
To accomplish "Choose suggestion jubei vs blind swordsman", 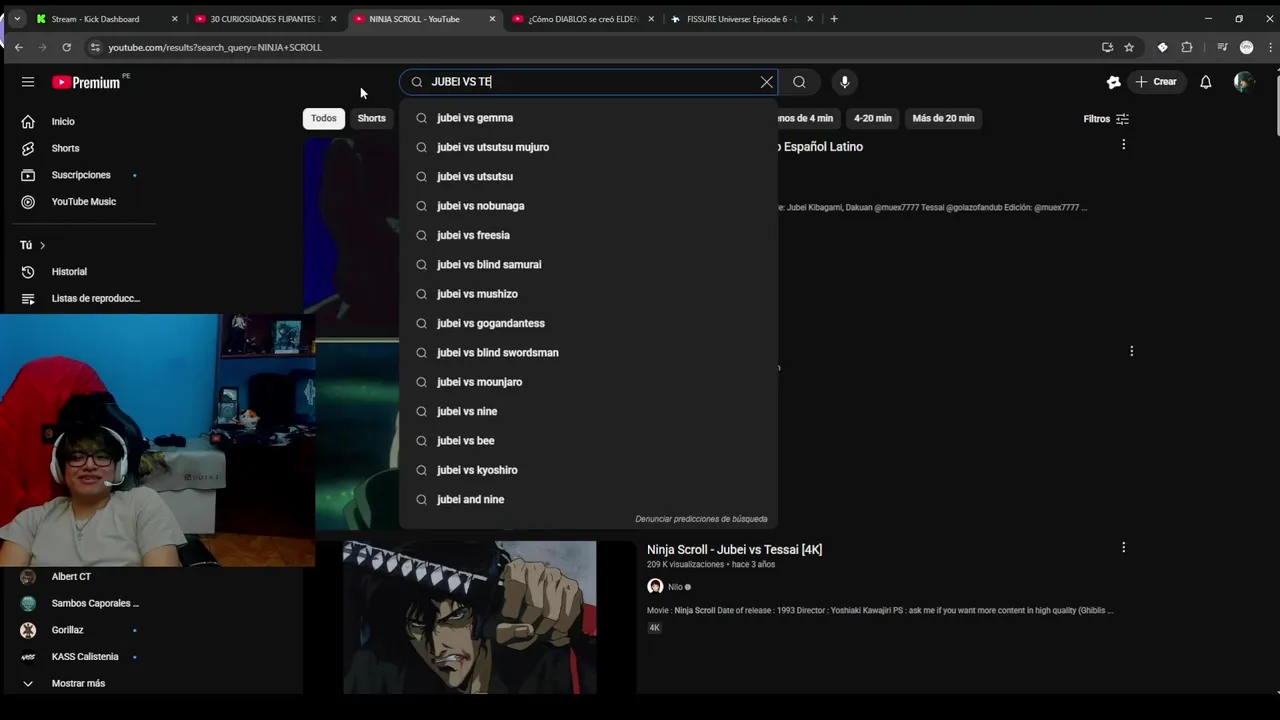I will pos(588,352).
